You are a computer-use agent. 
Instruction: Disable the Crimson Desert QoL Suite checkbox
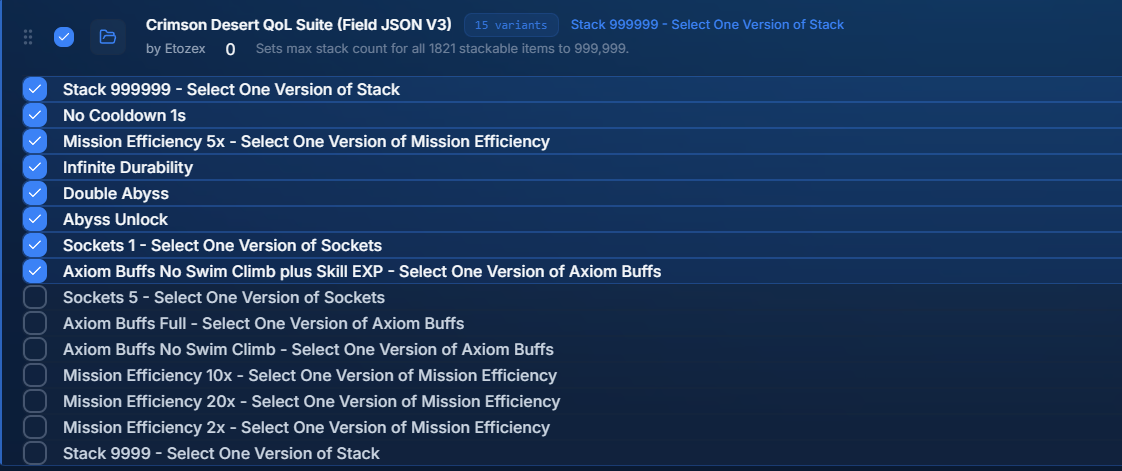coord(64,37)
